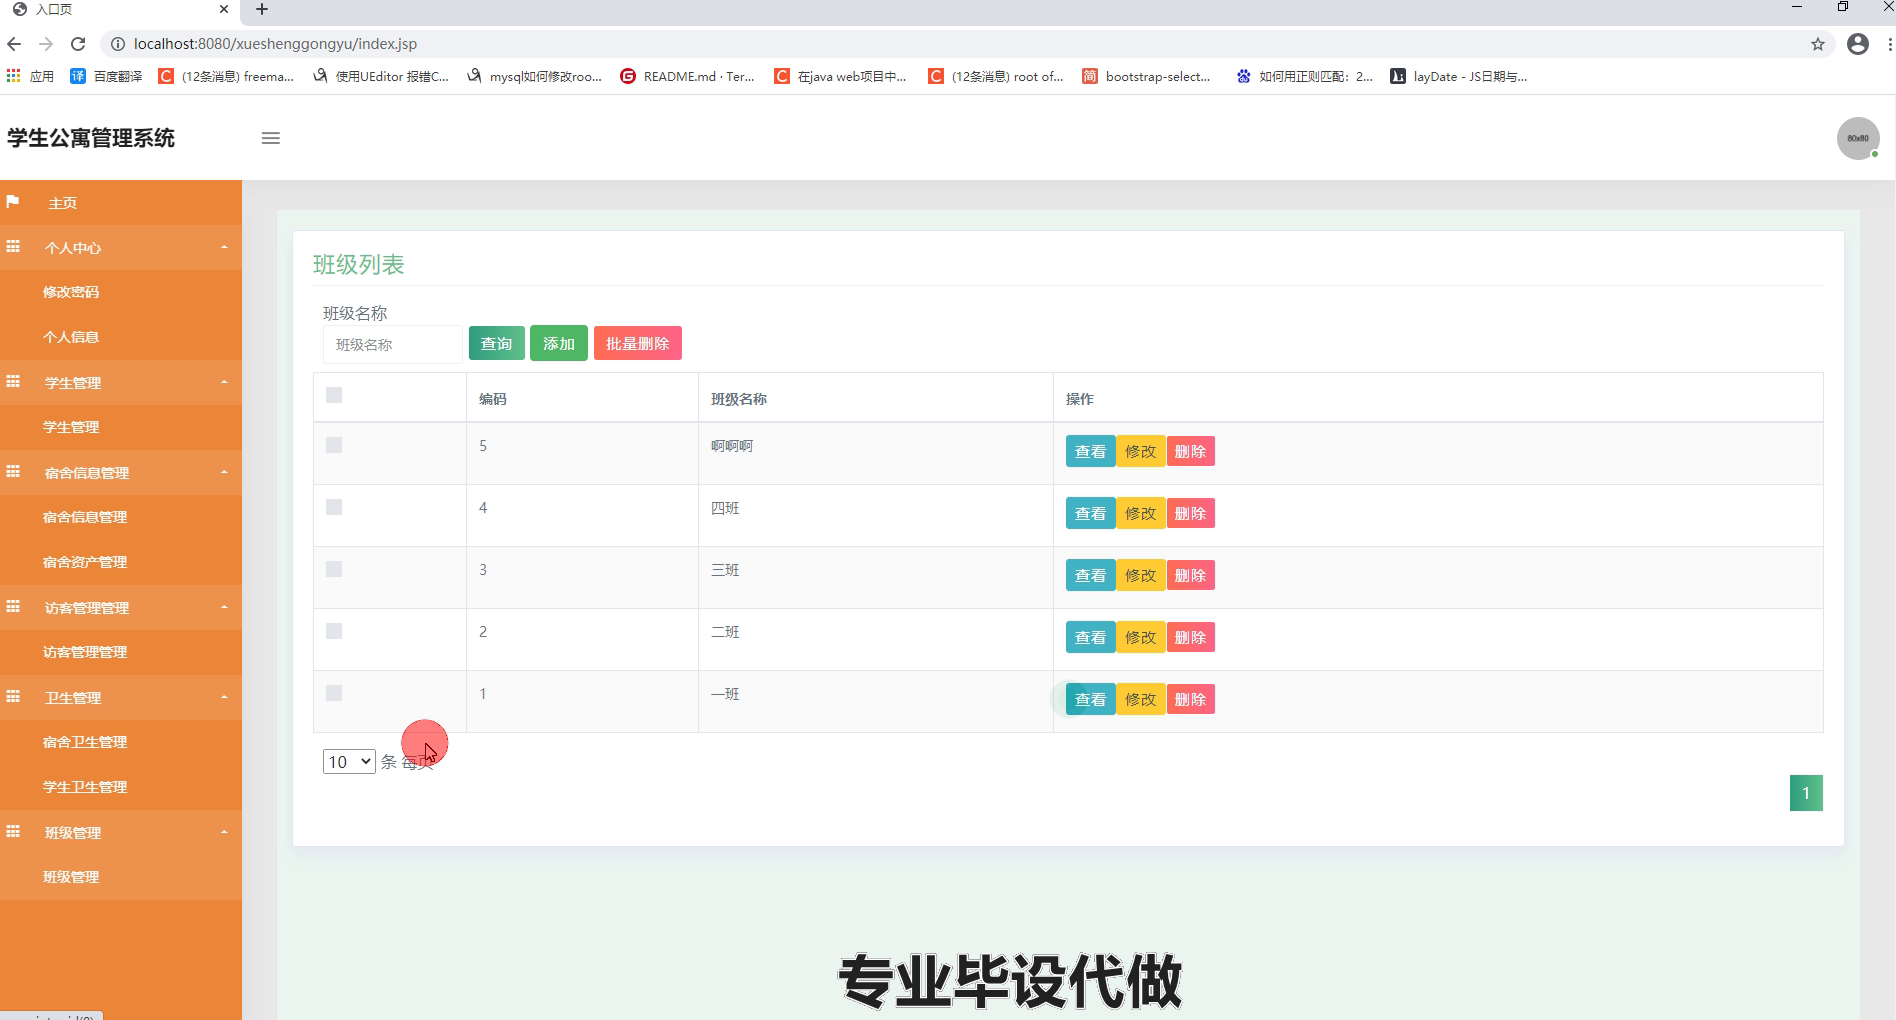Click the grid icon beside 访客管理管理 group

point(13,607)
